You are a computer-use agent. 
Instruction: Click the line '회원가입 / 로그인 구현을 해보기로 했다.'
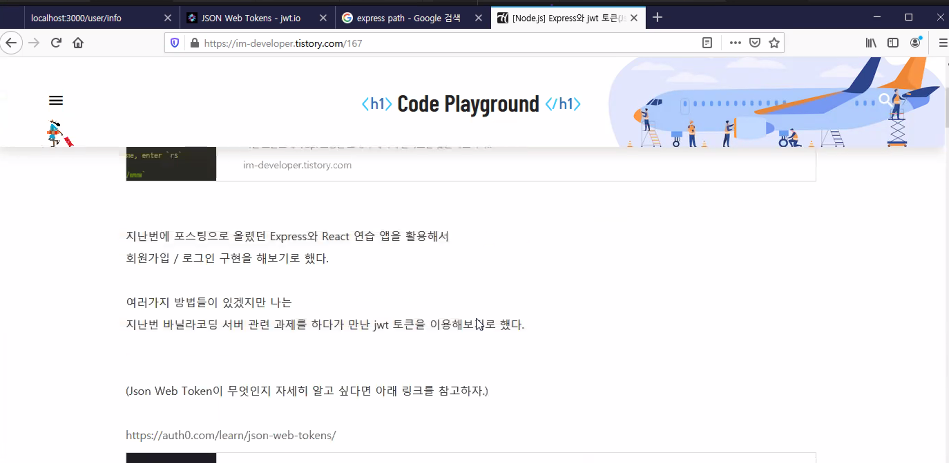tap(227, 258)
